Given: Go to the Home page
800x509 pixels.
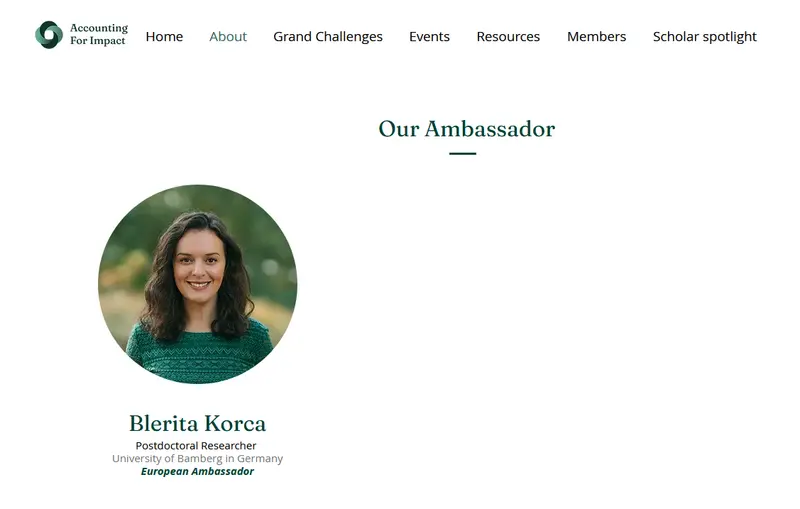Looking at the screenshot, I should (x=164, y=37).
